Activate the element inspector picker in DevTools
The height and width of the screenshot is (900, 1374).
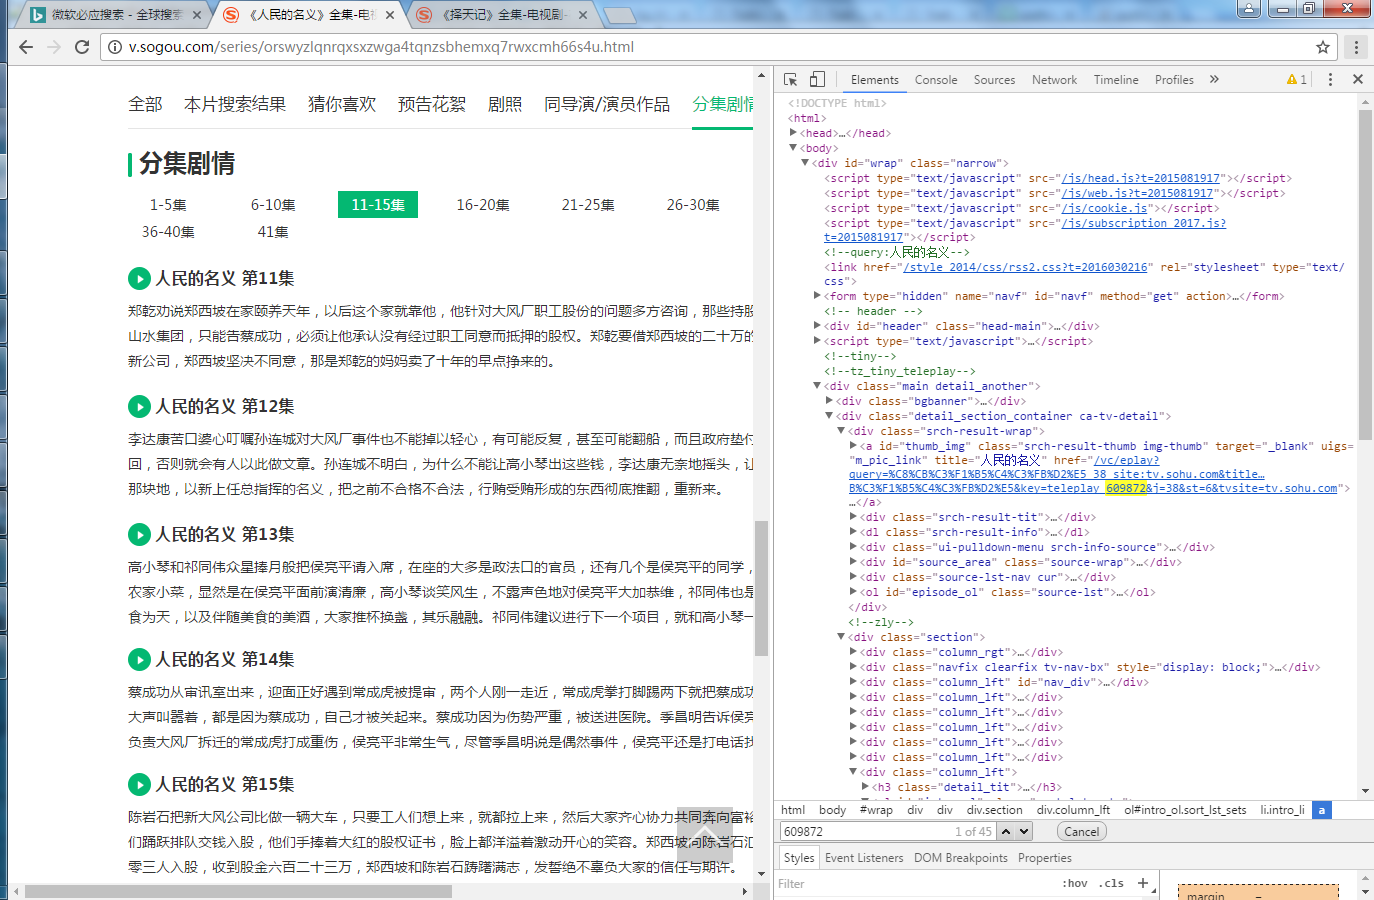tap(789, 79)
